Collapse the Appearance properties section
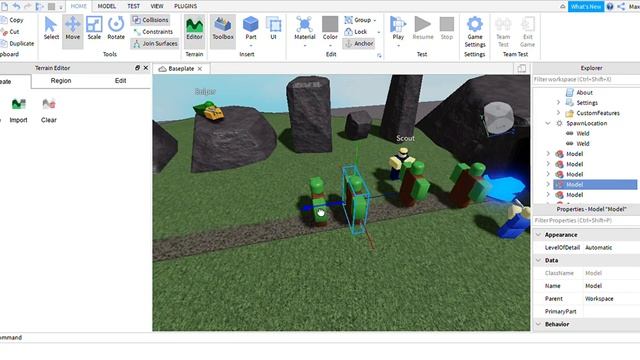 click(x=538, y=235)
